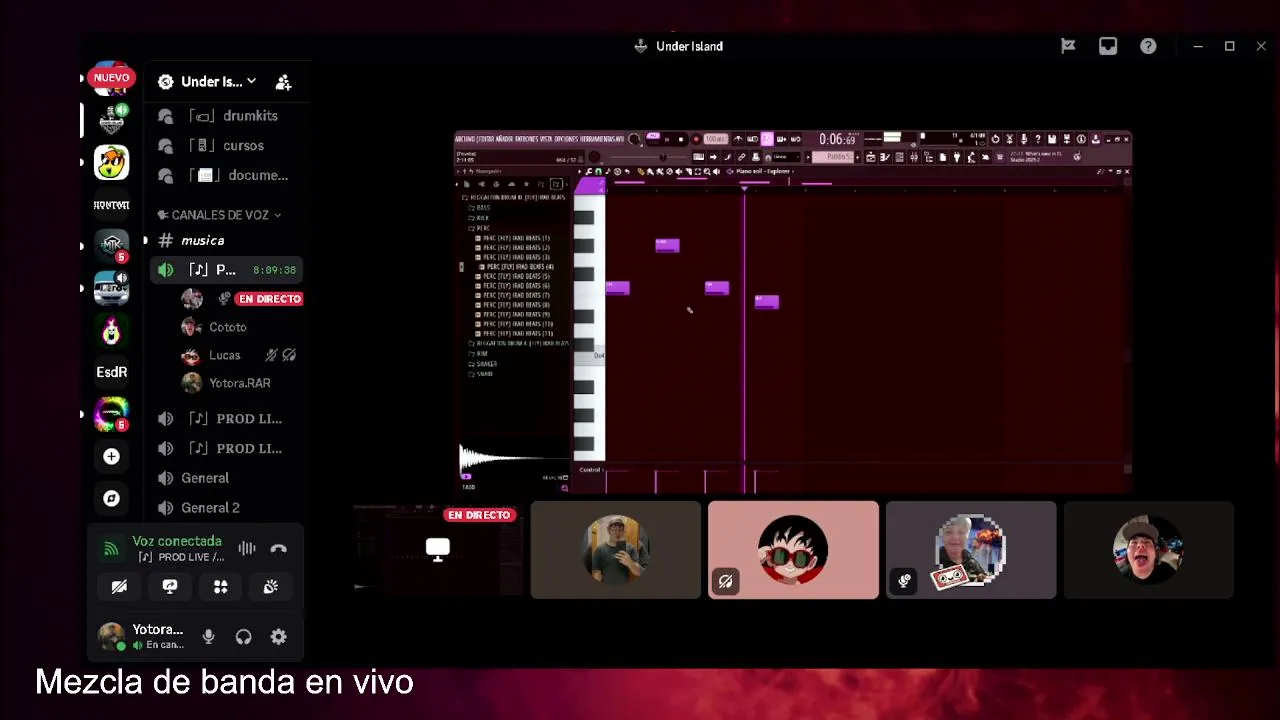Image resolution: width=1280 pixels, height=720 pixels.
Task: Click the waveform preview in FL browser
Action: (512, 461)
